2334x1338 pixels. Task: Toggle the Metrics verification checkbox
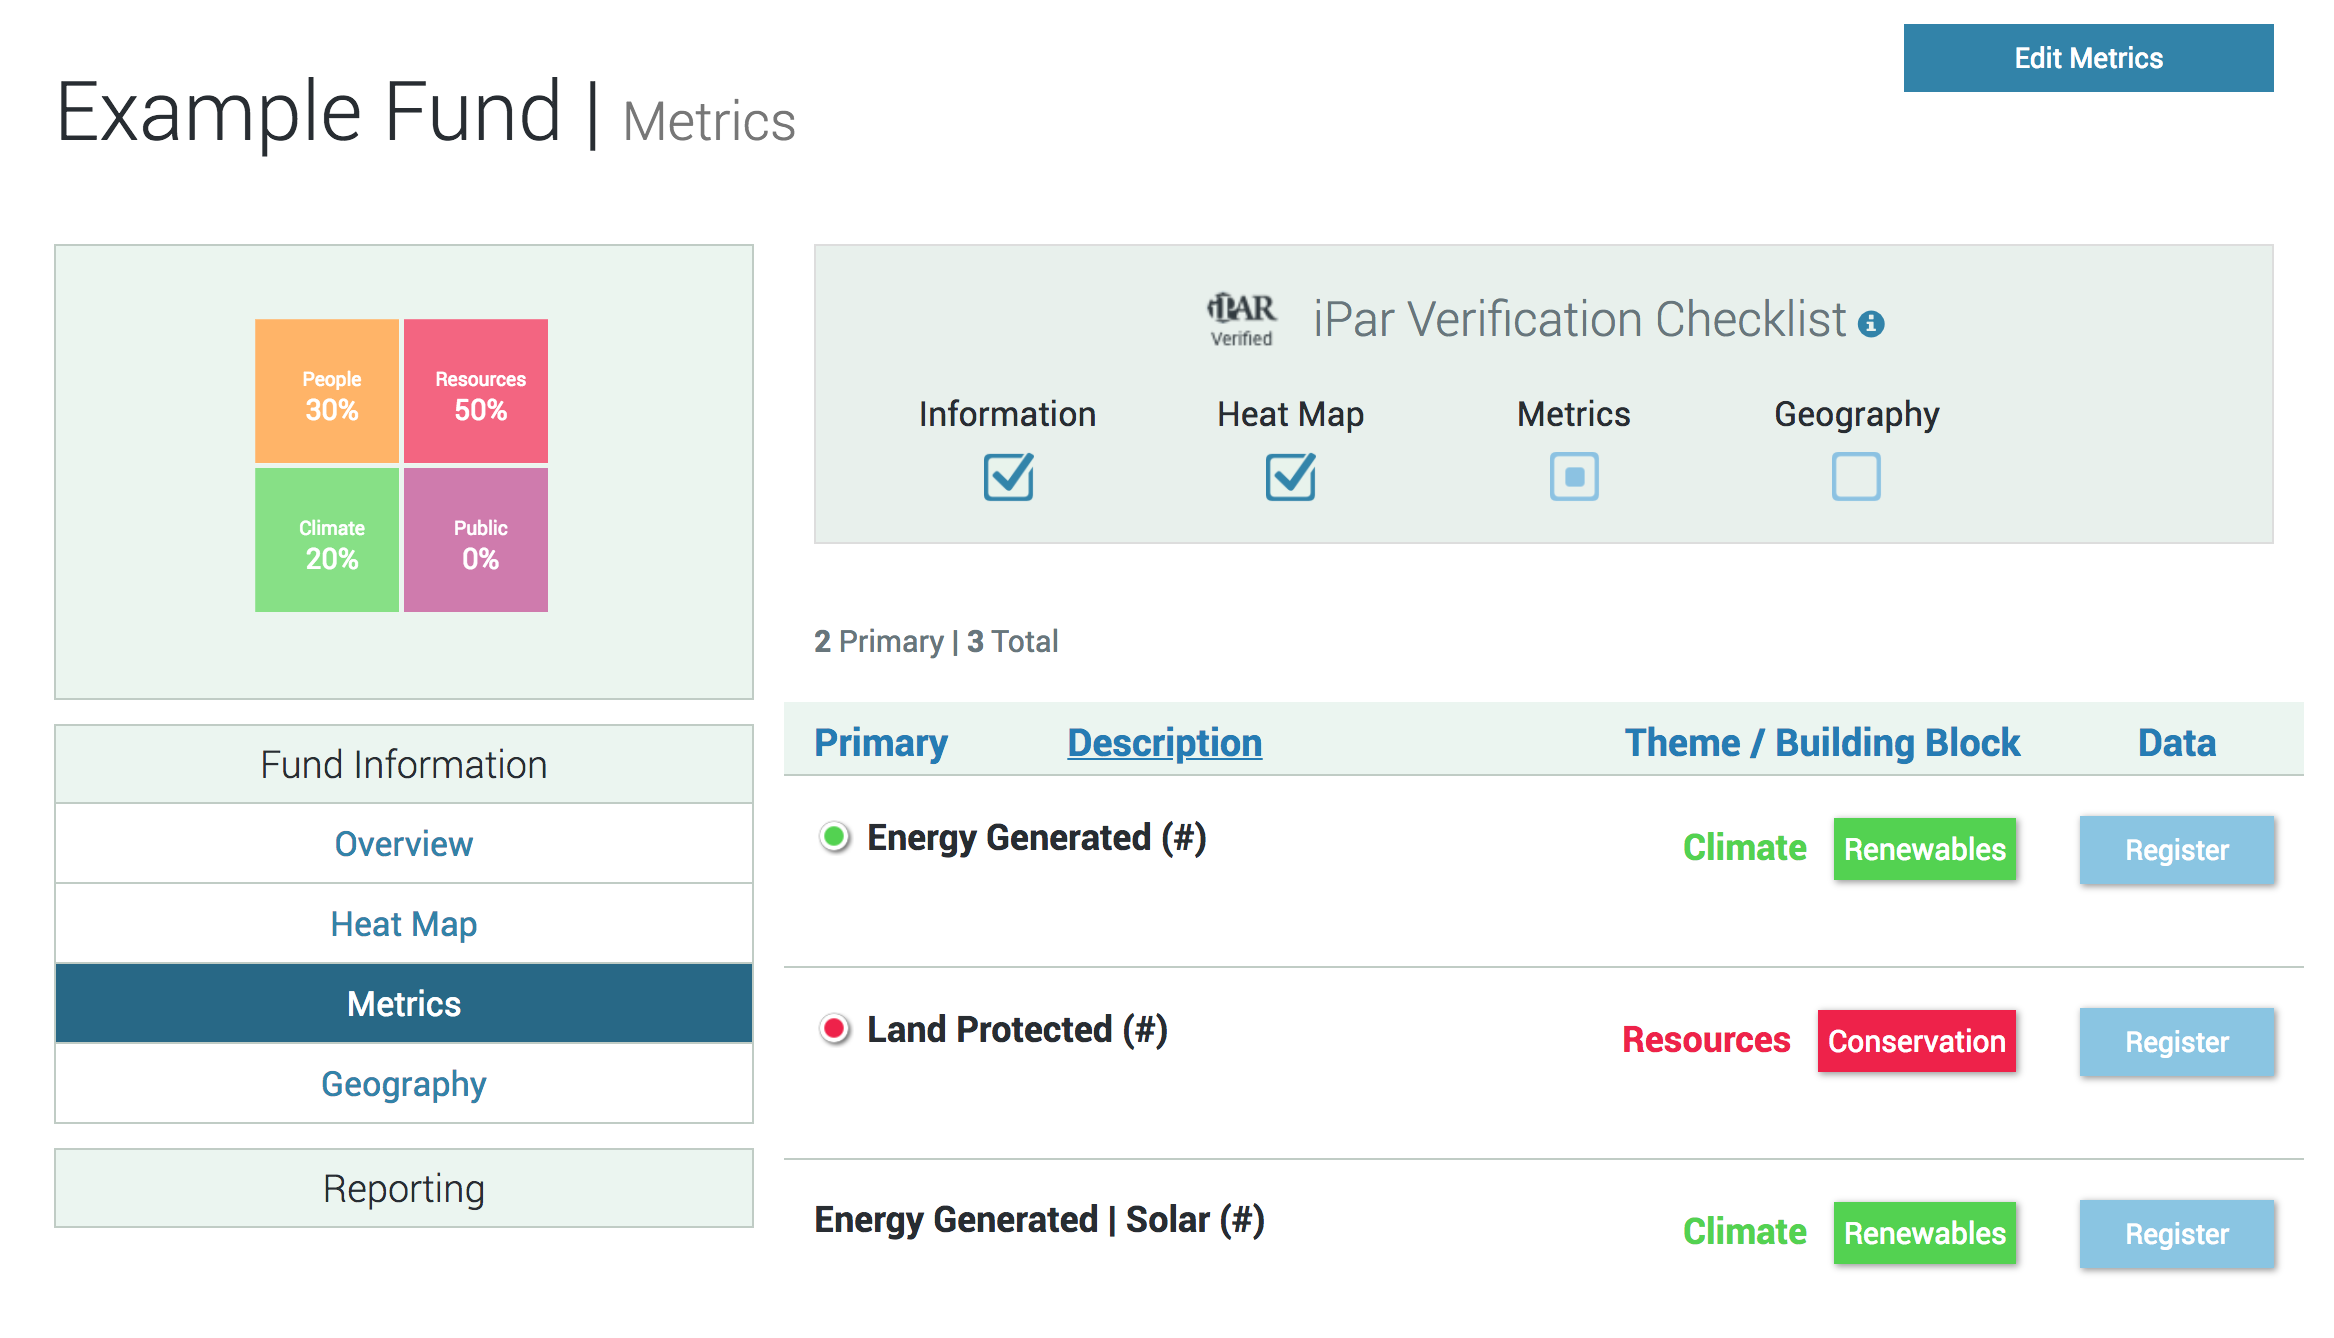(1573, 477)
